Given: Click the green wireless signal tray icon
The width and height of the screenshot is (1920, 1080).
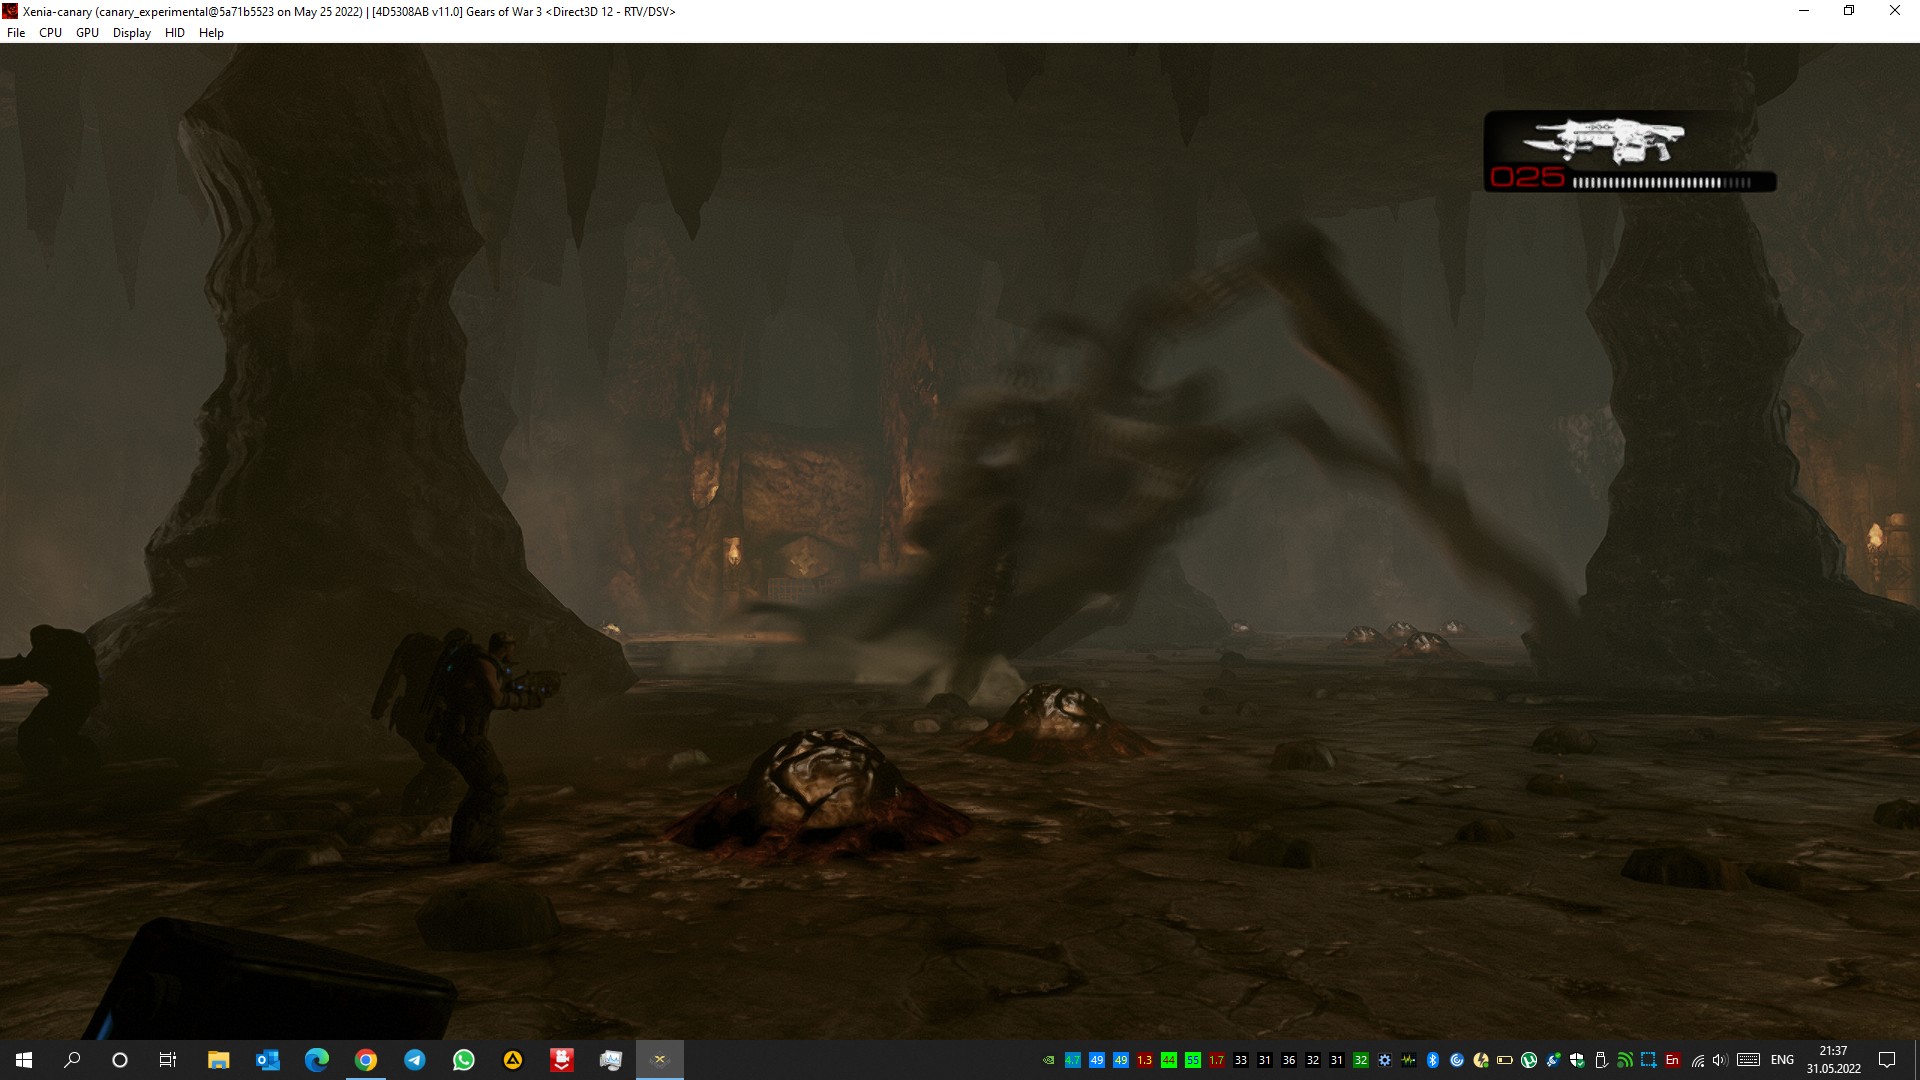Looking at the screenshot, I should coord(1624,1060).
